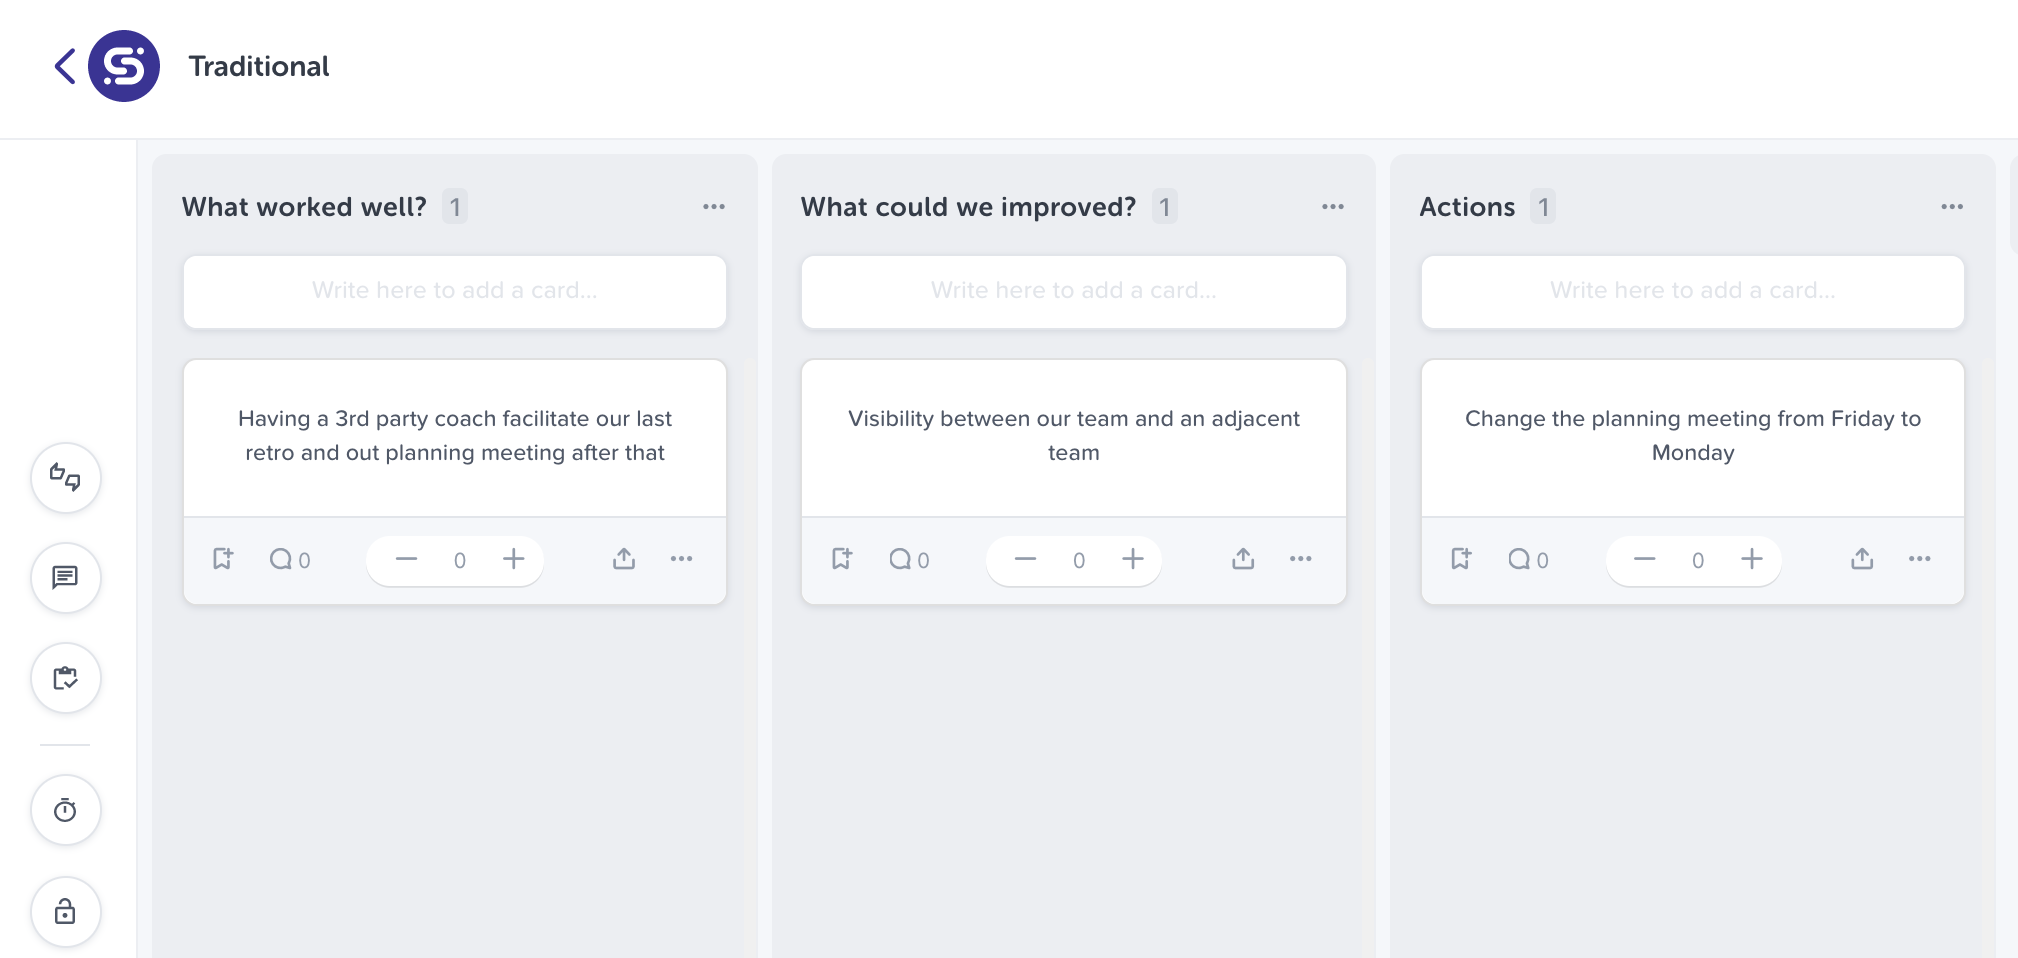Open the Actions column options menu

(1952, 206)
